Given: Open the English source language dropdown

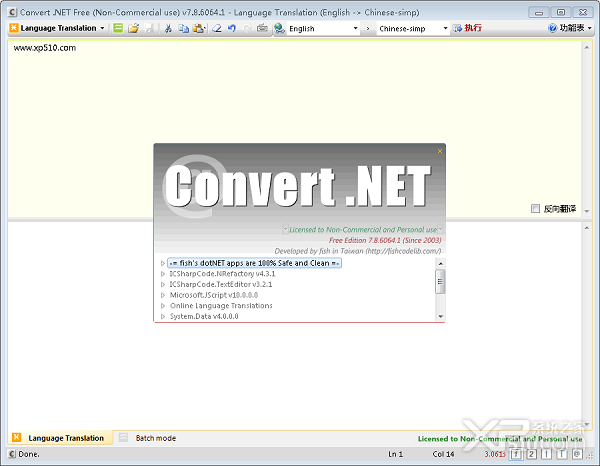Looking at the screenshot, I should pyautogui.click(x=355, y=28).
